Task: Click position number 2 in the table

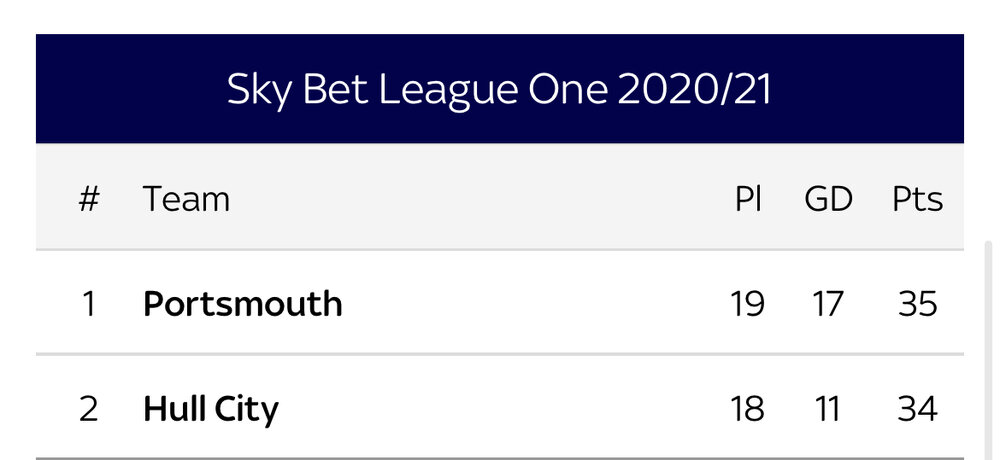Action: click(89, 408)
